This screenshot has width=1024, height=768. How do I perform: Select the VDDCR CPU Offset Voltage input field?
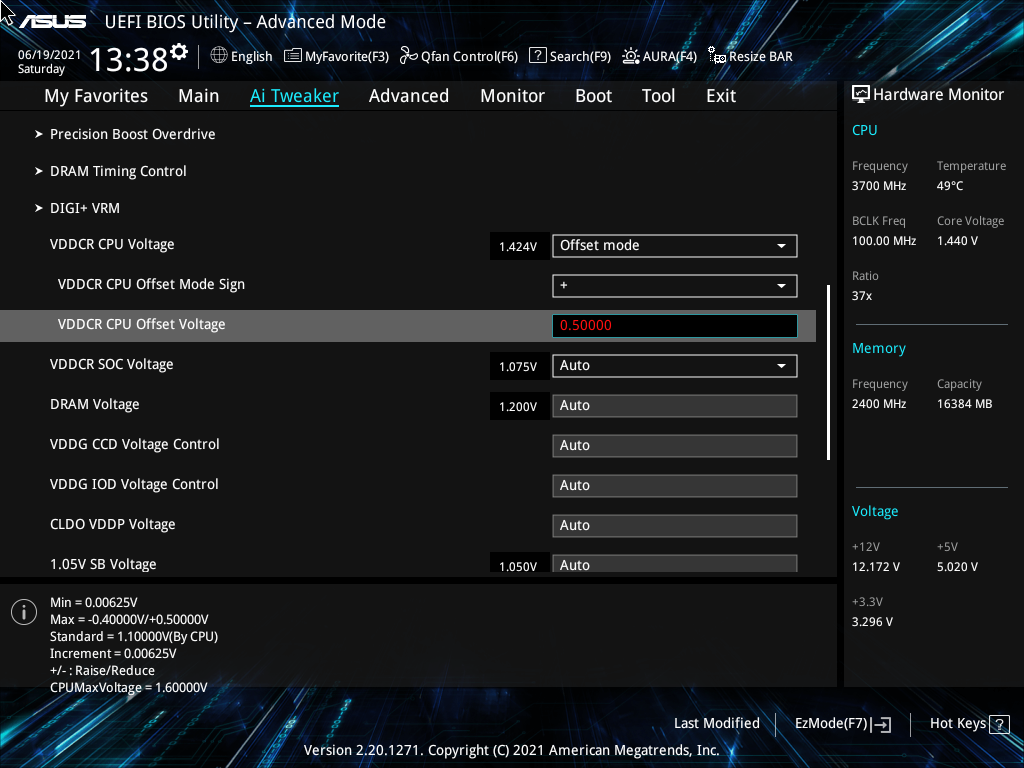(674, 325)
